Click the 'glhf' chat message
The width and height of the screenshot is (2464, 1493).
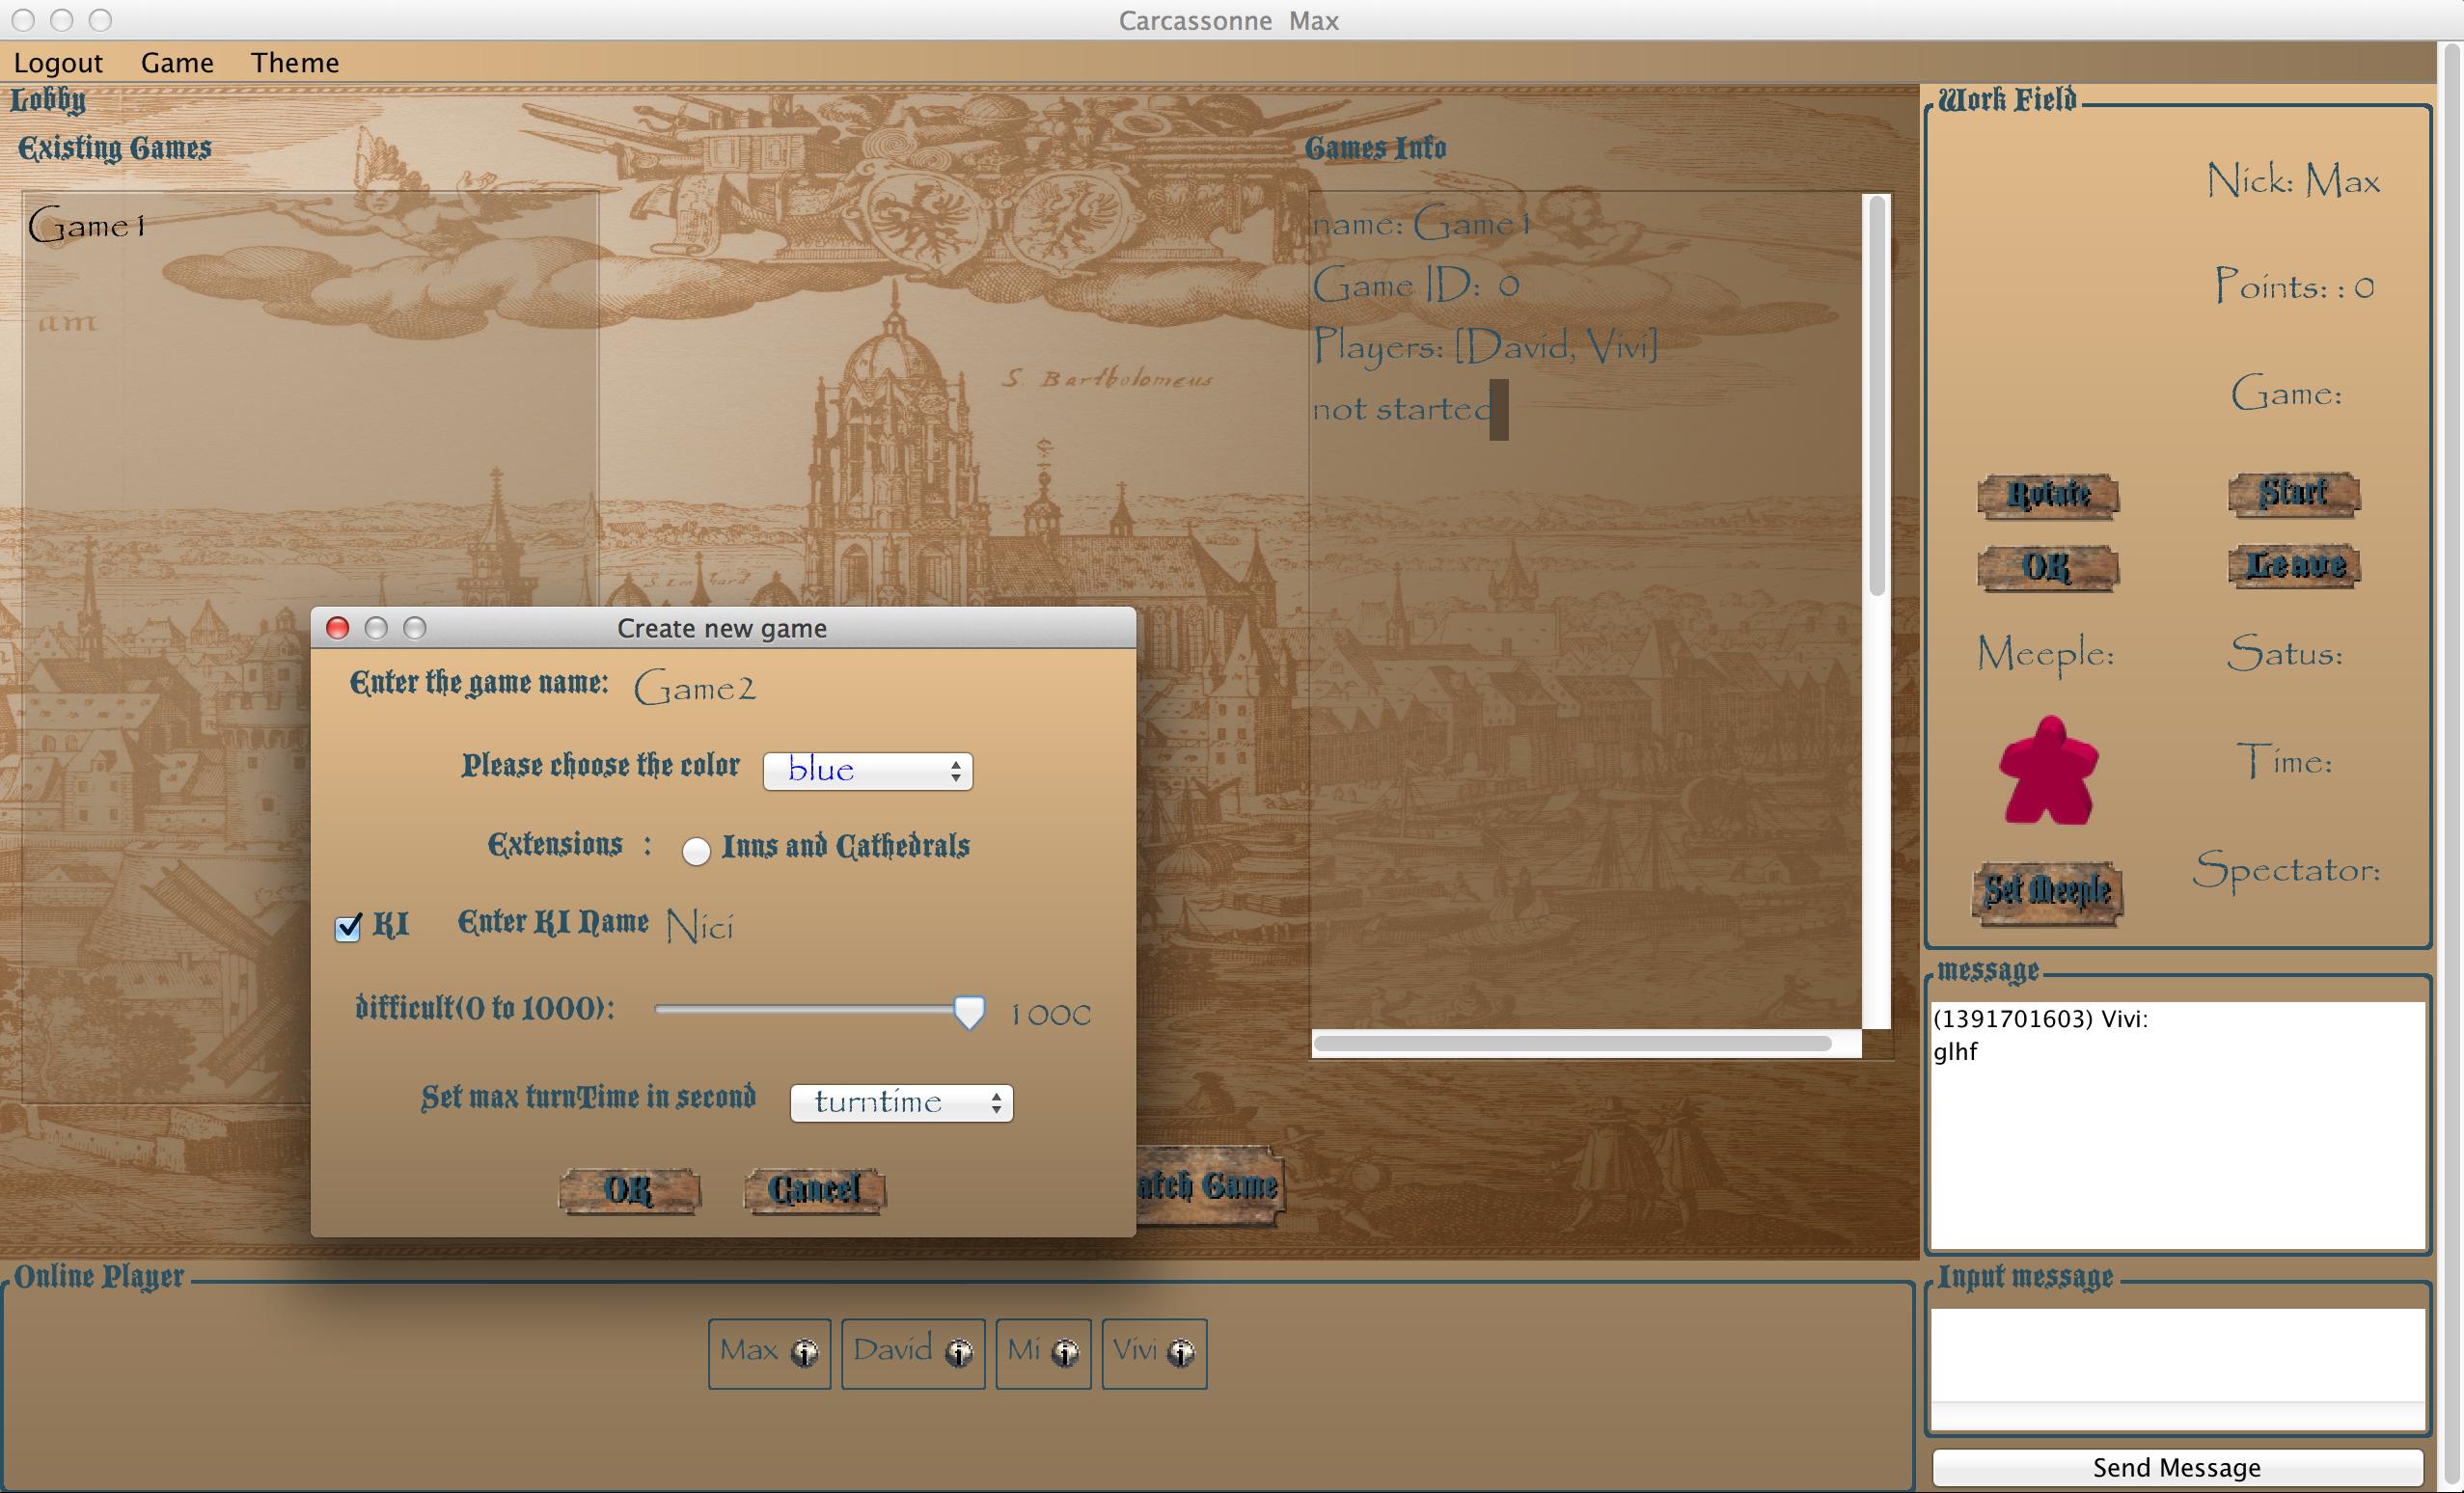pyautogui.click(x=1955, y=1052)
